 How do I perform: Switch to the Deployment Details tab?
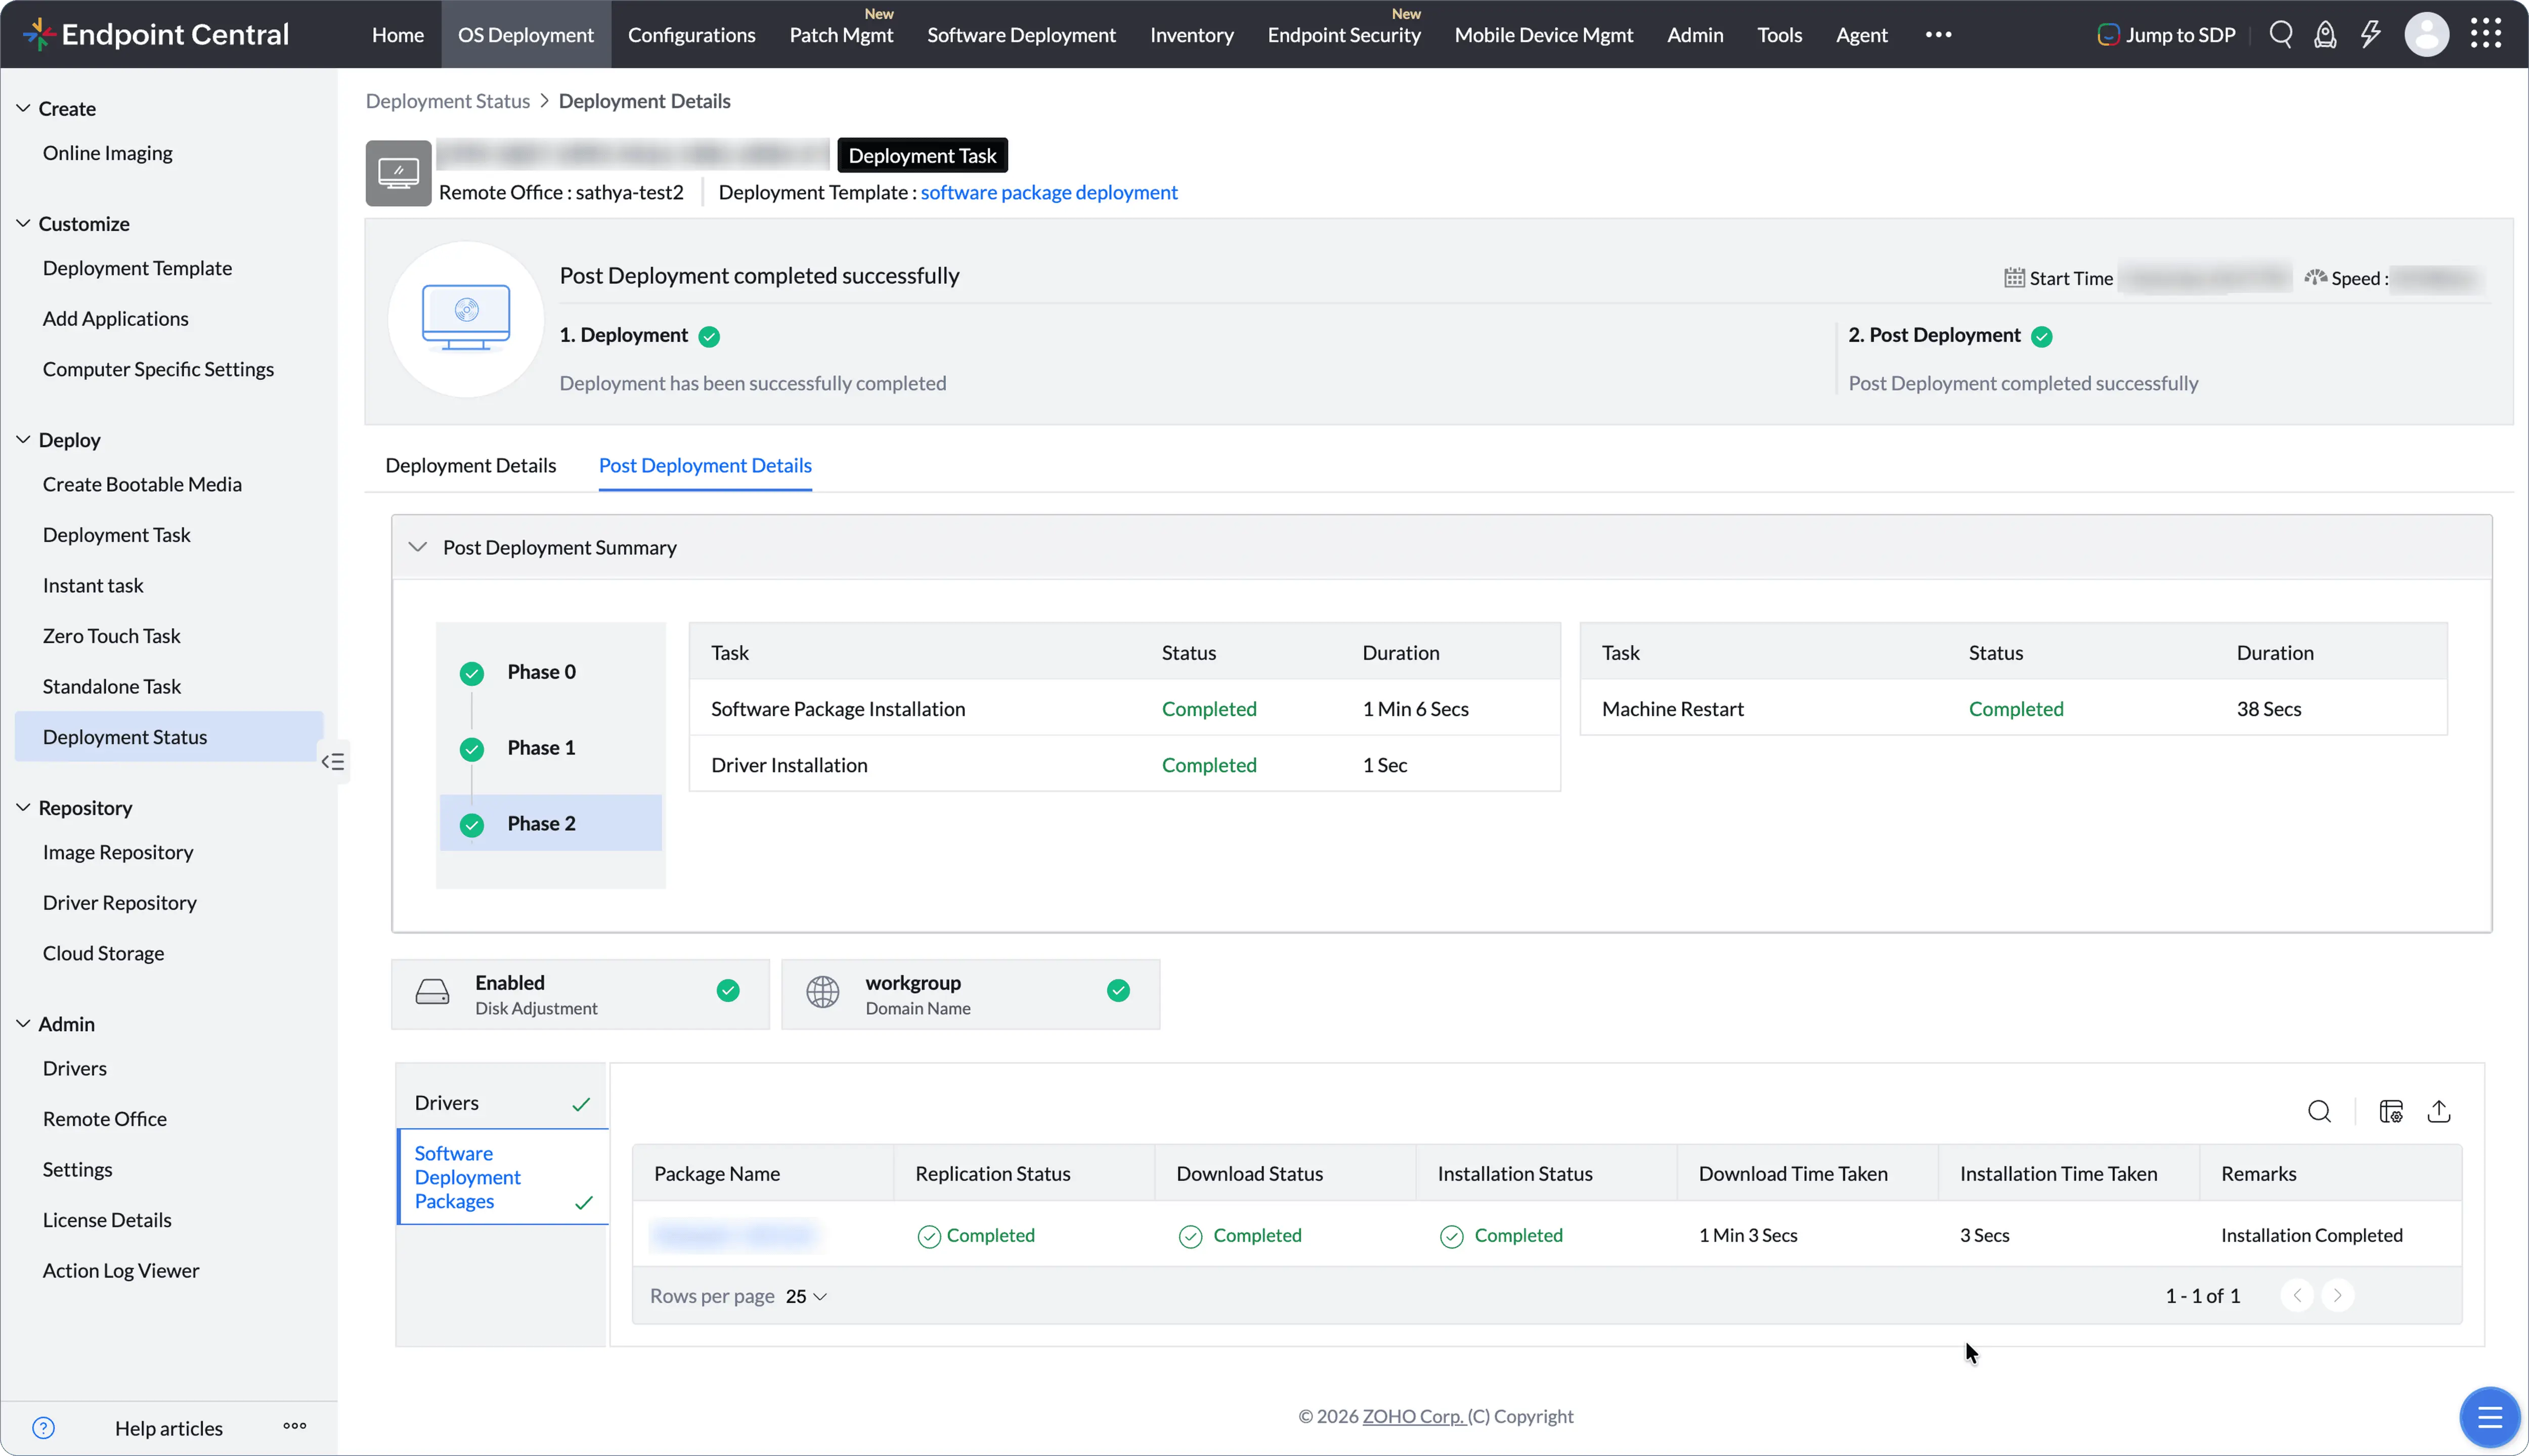pos(470,465)
